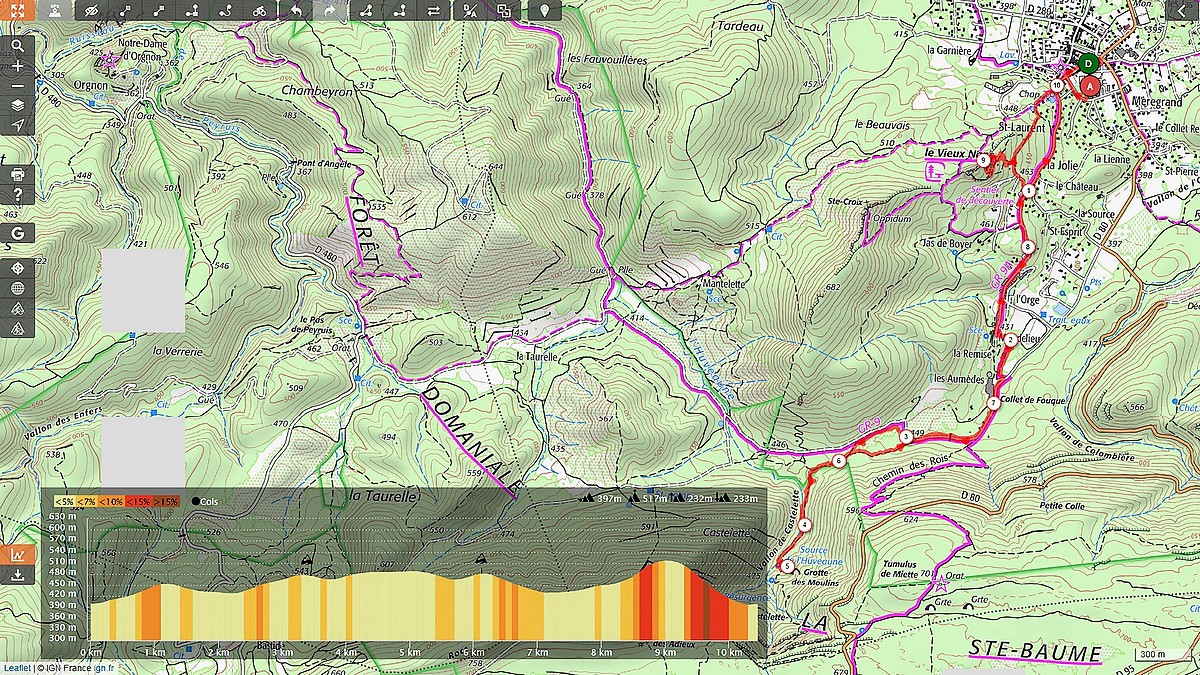Click the 517m elevation statistic
Image resolution: width=1200 pixels, height=675 pixels.
(x=647, y=498)
